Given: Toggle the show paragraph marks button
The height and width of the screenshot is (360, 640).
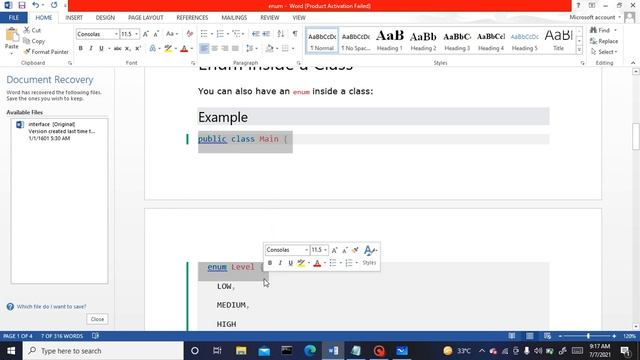Looking at the screenshot, I should click(x=295, y=34).
